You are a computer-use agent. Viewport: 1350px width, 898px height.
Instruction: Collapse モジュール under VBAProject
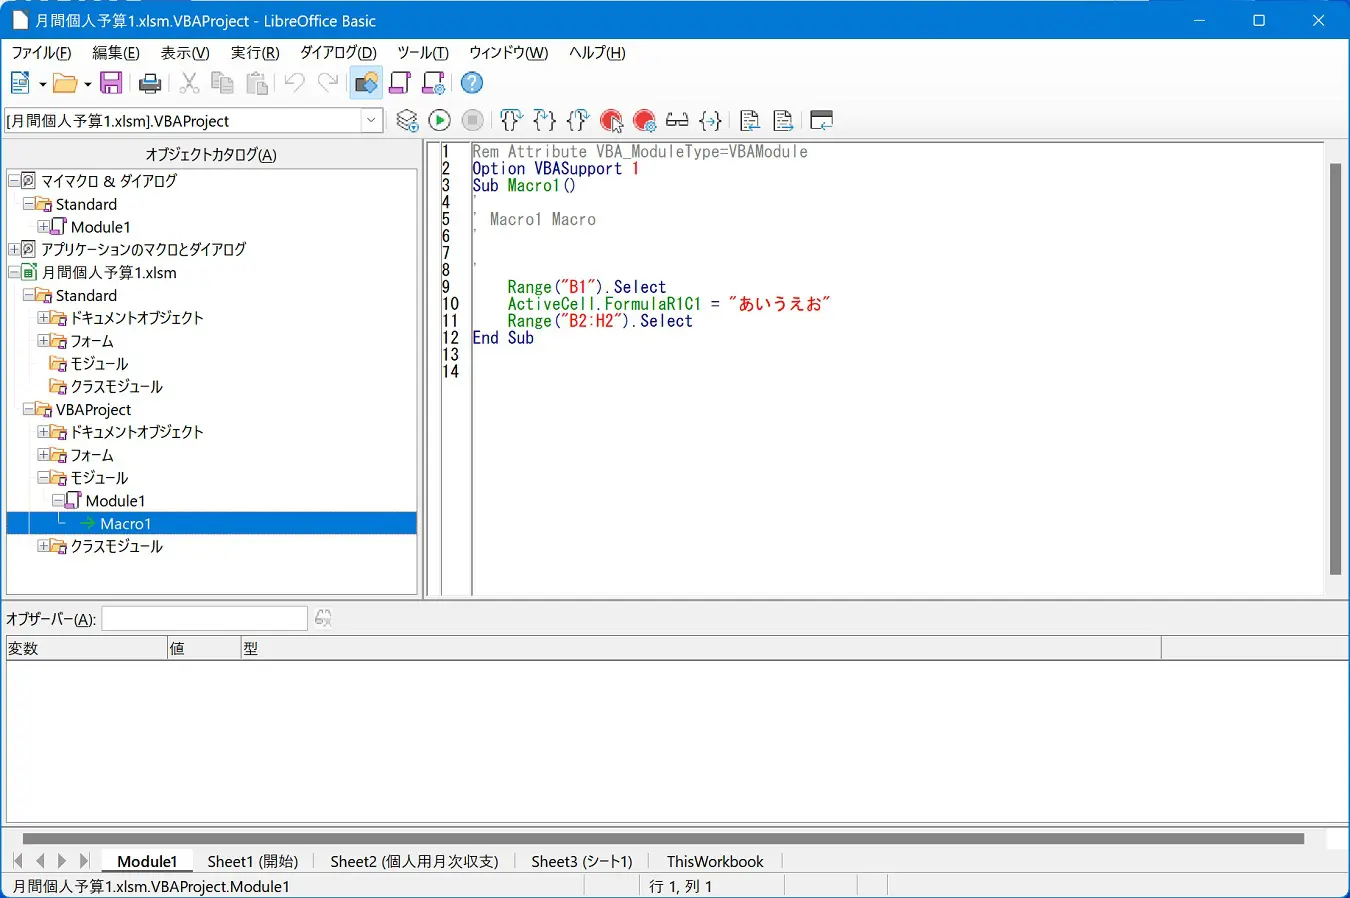tap(44, 478)
